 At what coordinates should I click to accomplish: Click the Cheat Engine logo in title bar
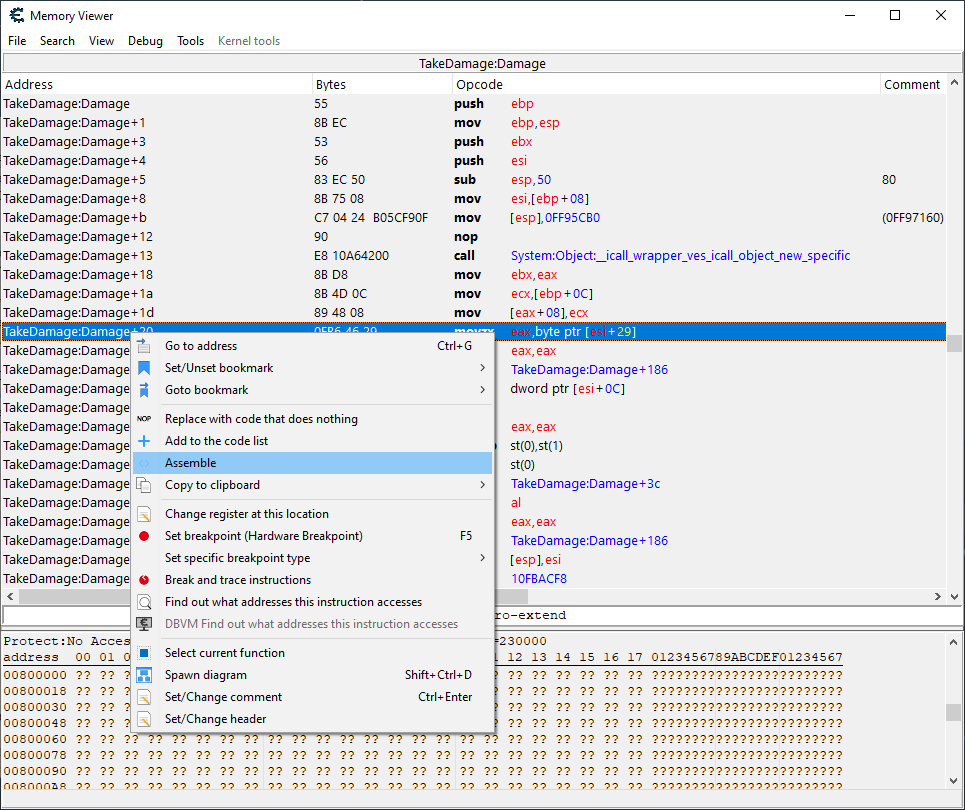17,15
